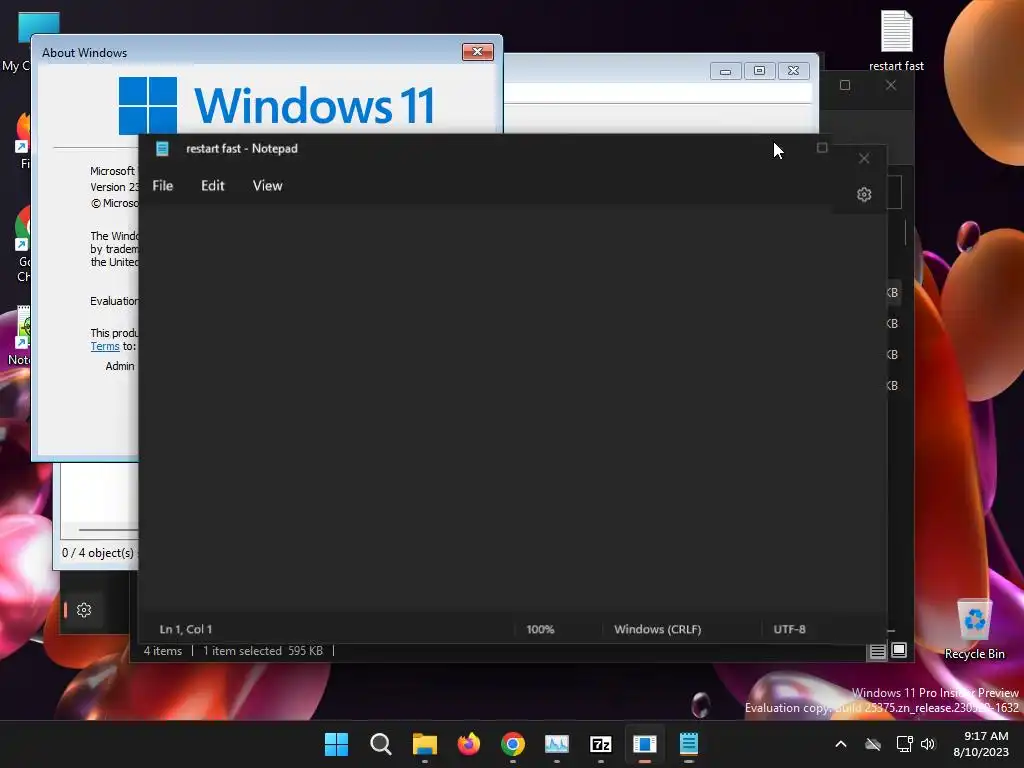Close the About Windows dialog
The width and height of the screenshot is (1024, 768).
coord(477,52)
